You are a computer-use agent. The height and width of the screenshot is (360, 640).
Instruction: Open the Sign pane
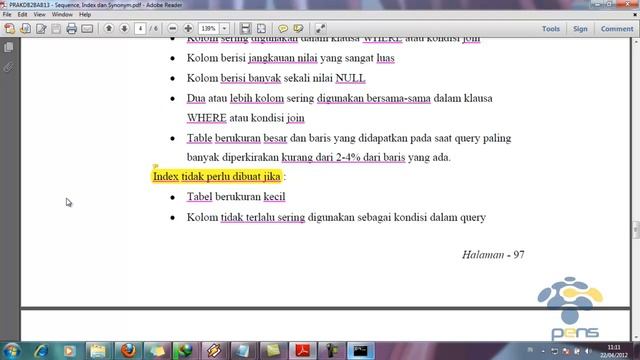(x=580, y=29)
